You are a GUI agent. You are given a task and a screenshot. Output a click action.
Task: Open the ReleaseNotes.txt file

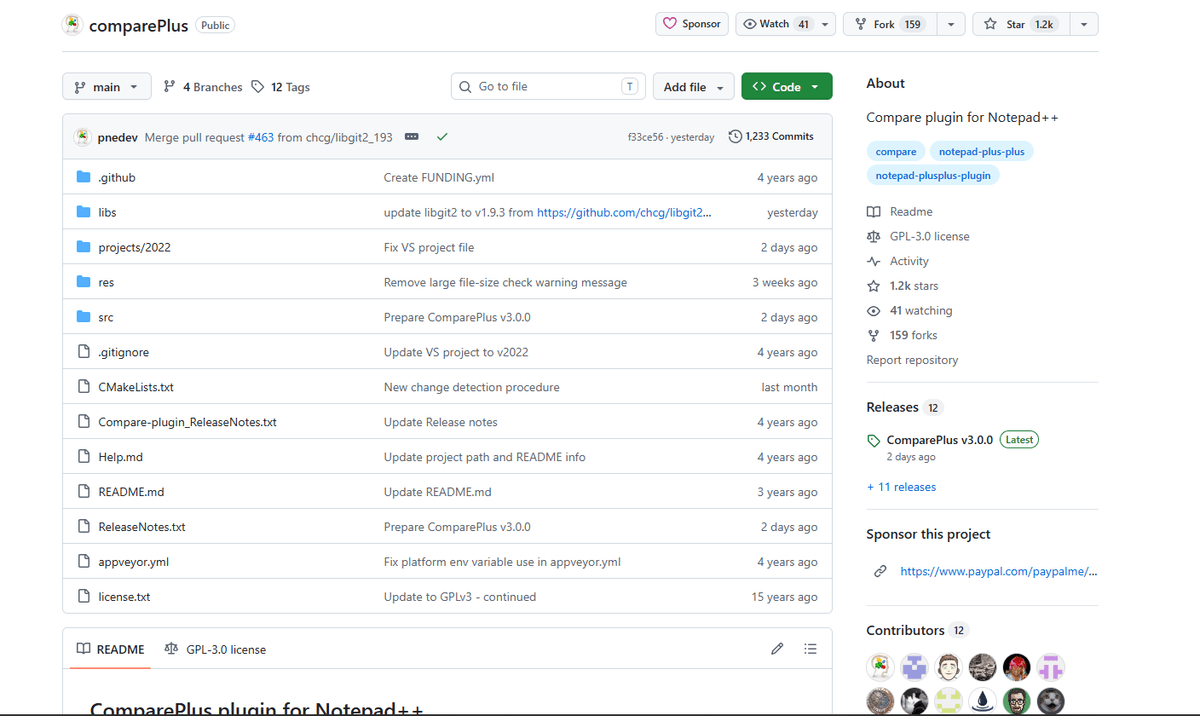142,527
